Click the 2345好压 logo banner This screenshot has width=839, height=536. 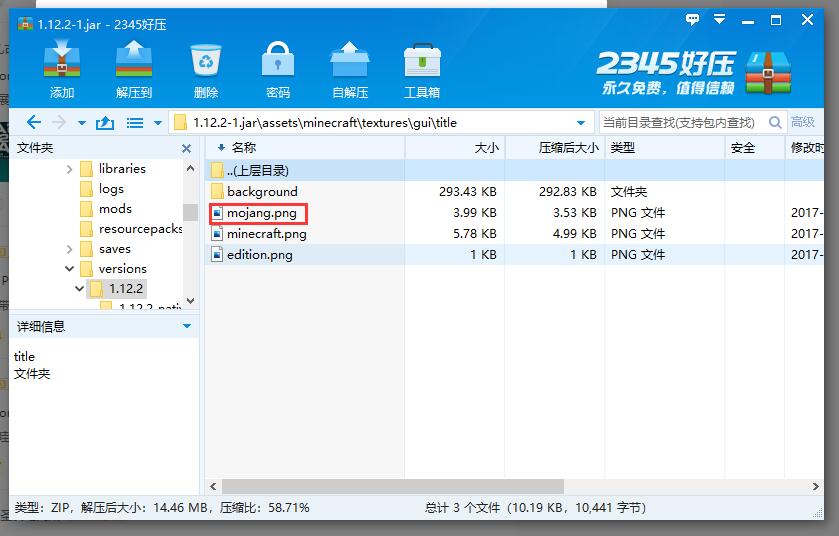tap(694, 73)
